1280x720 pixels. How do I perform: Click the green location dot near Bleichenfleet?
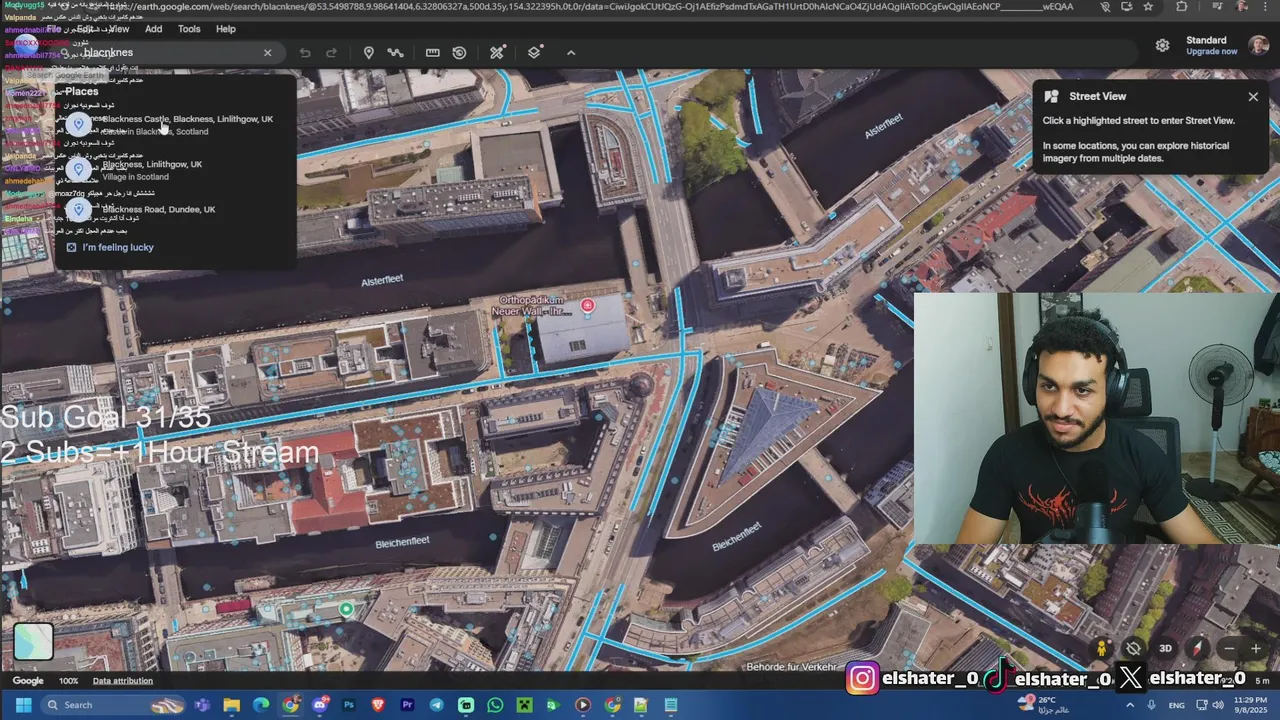[x=346, y=609]
